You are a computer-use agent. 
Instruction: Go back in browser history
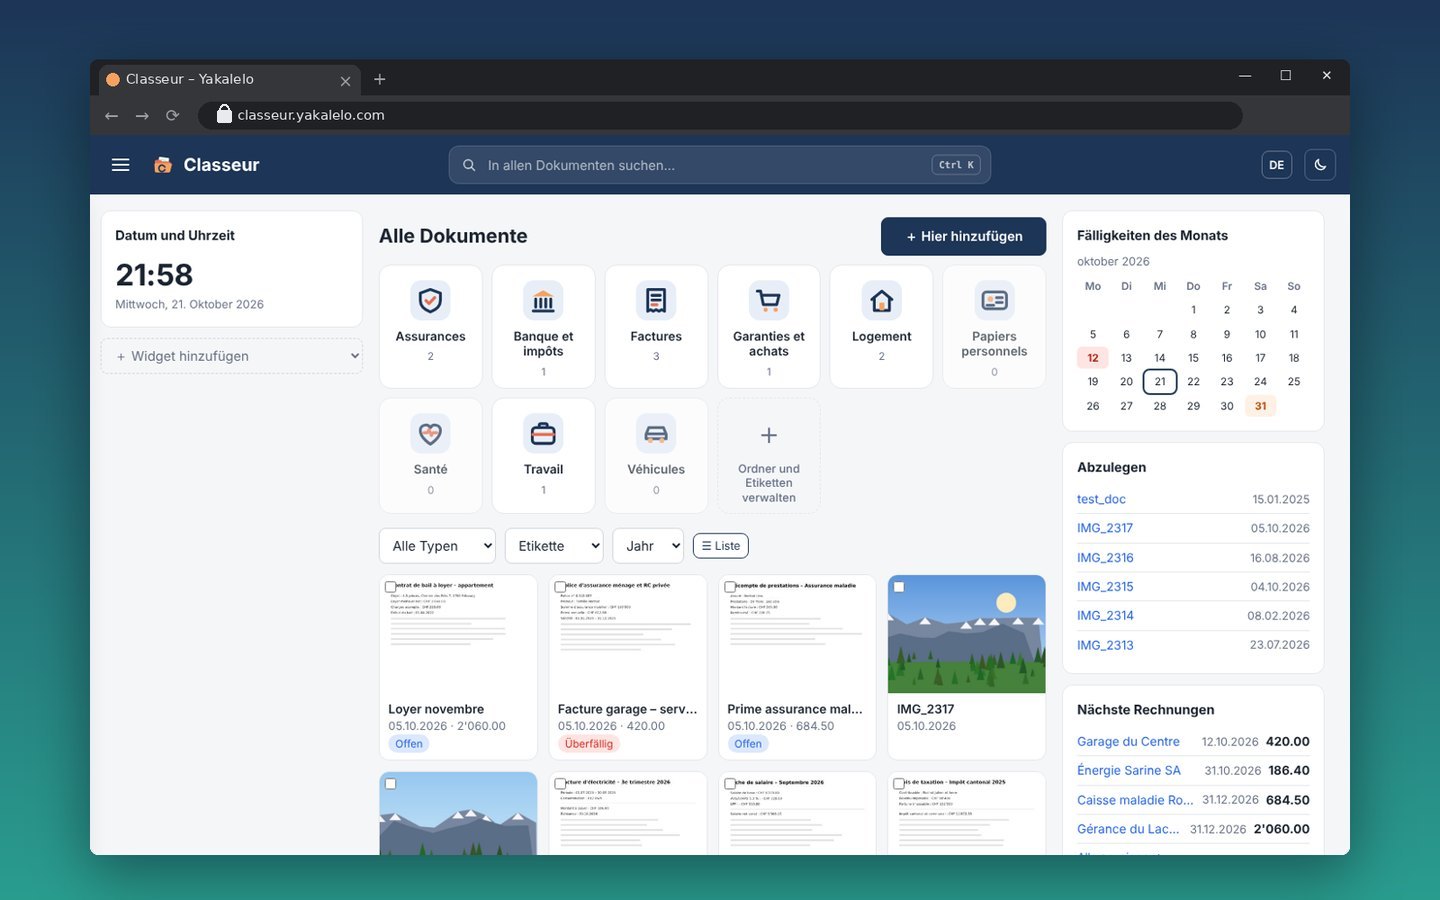pos(111,115)
